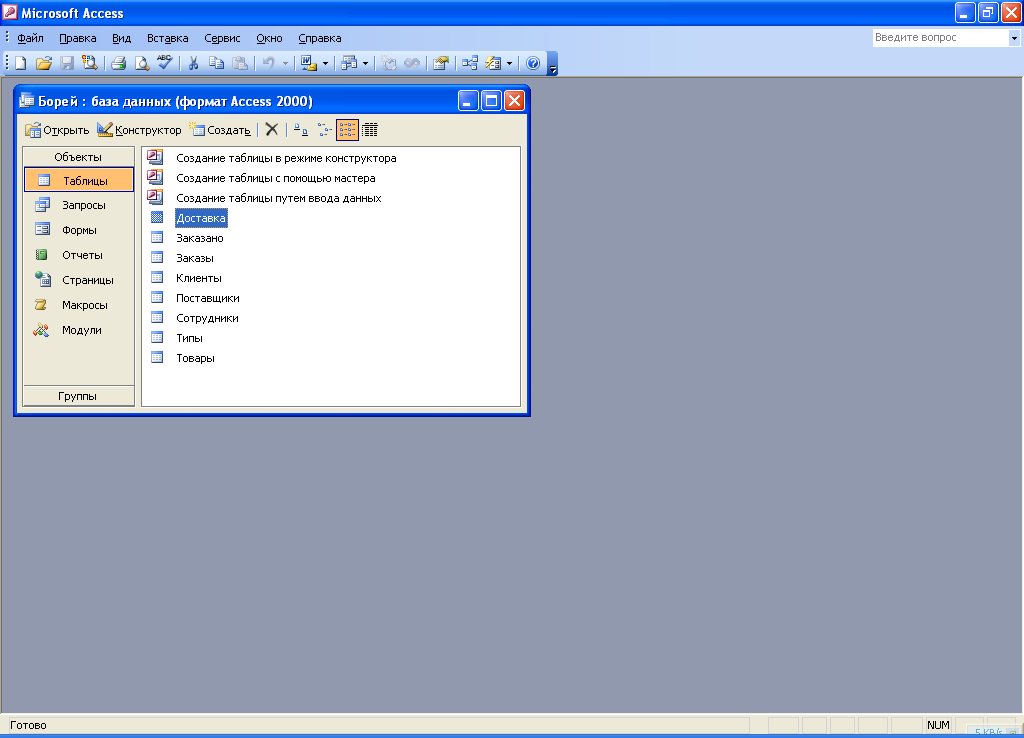Click the Открыть button
The height and width of the screenshot is (738, 1024).
(57, 130)
